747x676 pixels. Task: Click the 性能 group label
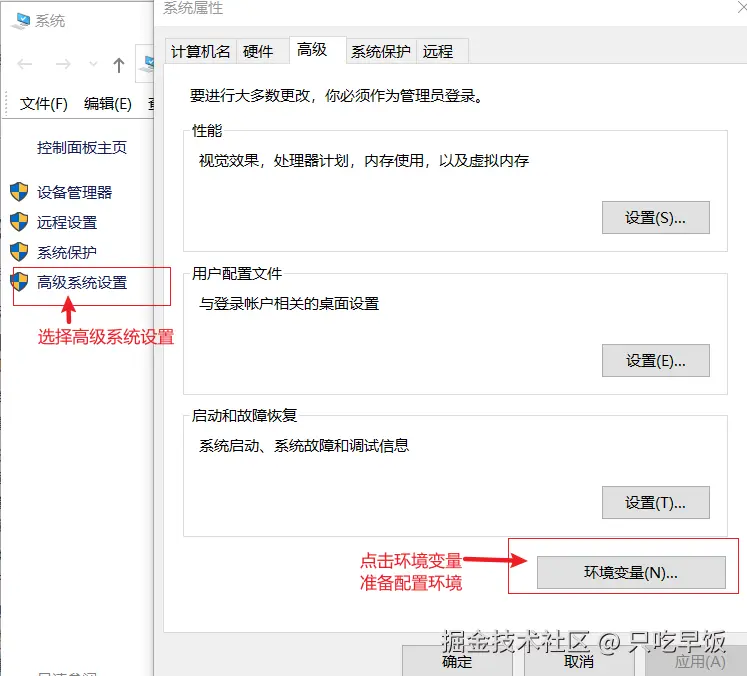point(207,131)
